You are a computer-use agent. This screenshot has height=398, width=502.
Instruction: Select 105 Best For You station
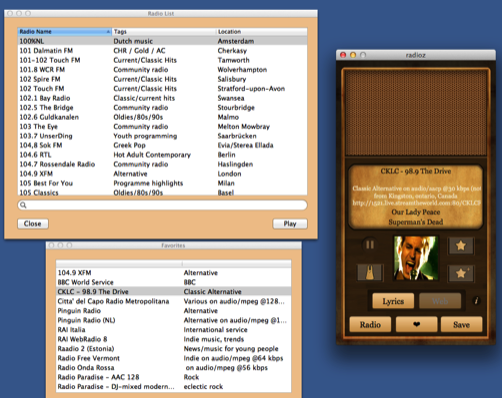click(x=162, y=183)
